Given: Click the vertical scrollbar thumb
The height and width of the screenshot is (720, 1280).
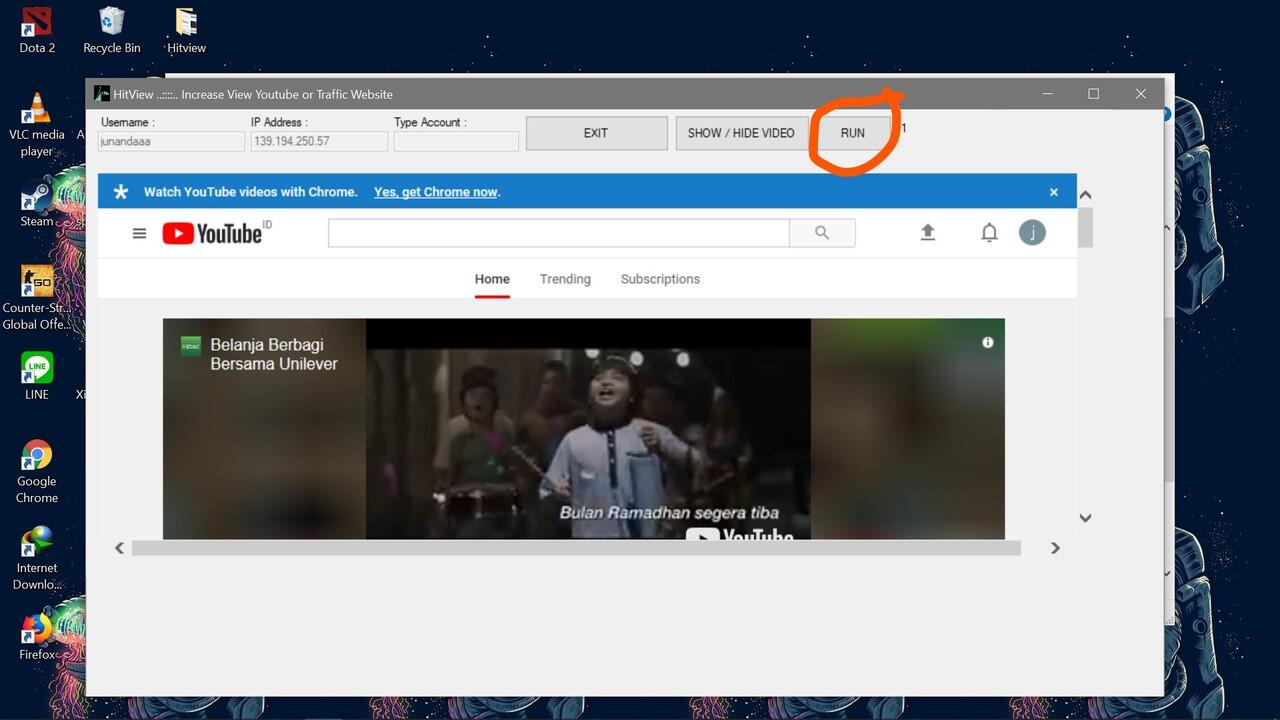Looking at the screenshot, I should click(x=1085, y=227).
